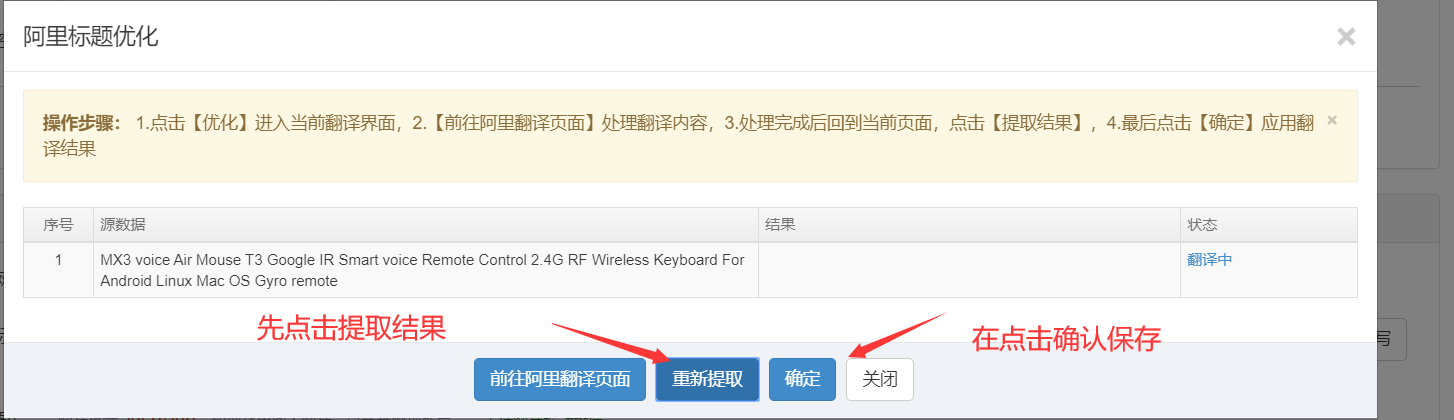This screenshot has height=420, width=1454.
Task: Click the white 关闭 button
Action: click(880, 379)
